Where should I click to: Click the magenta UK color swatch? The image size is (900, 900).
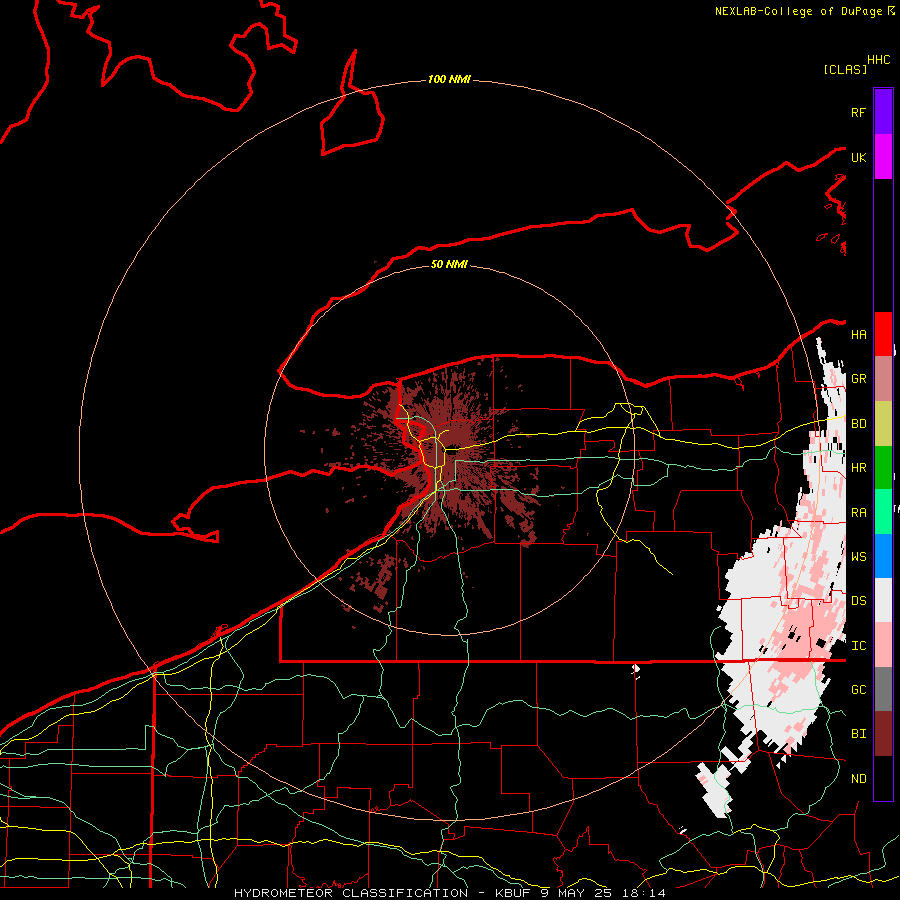pyautogui.click(x=883, y=157)
